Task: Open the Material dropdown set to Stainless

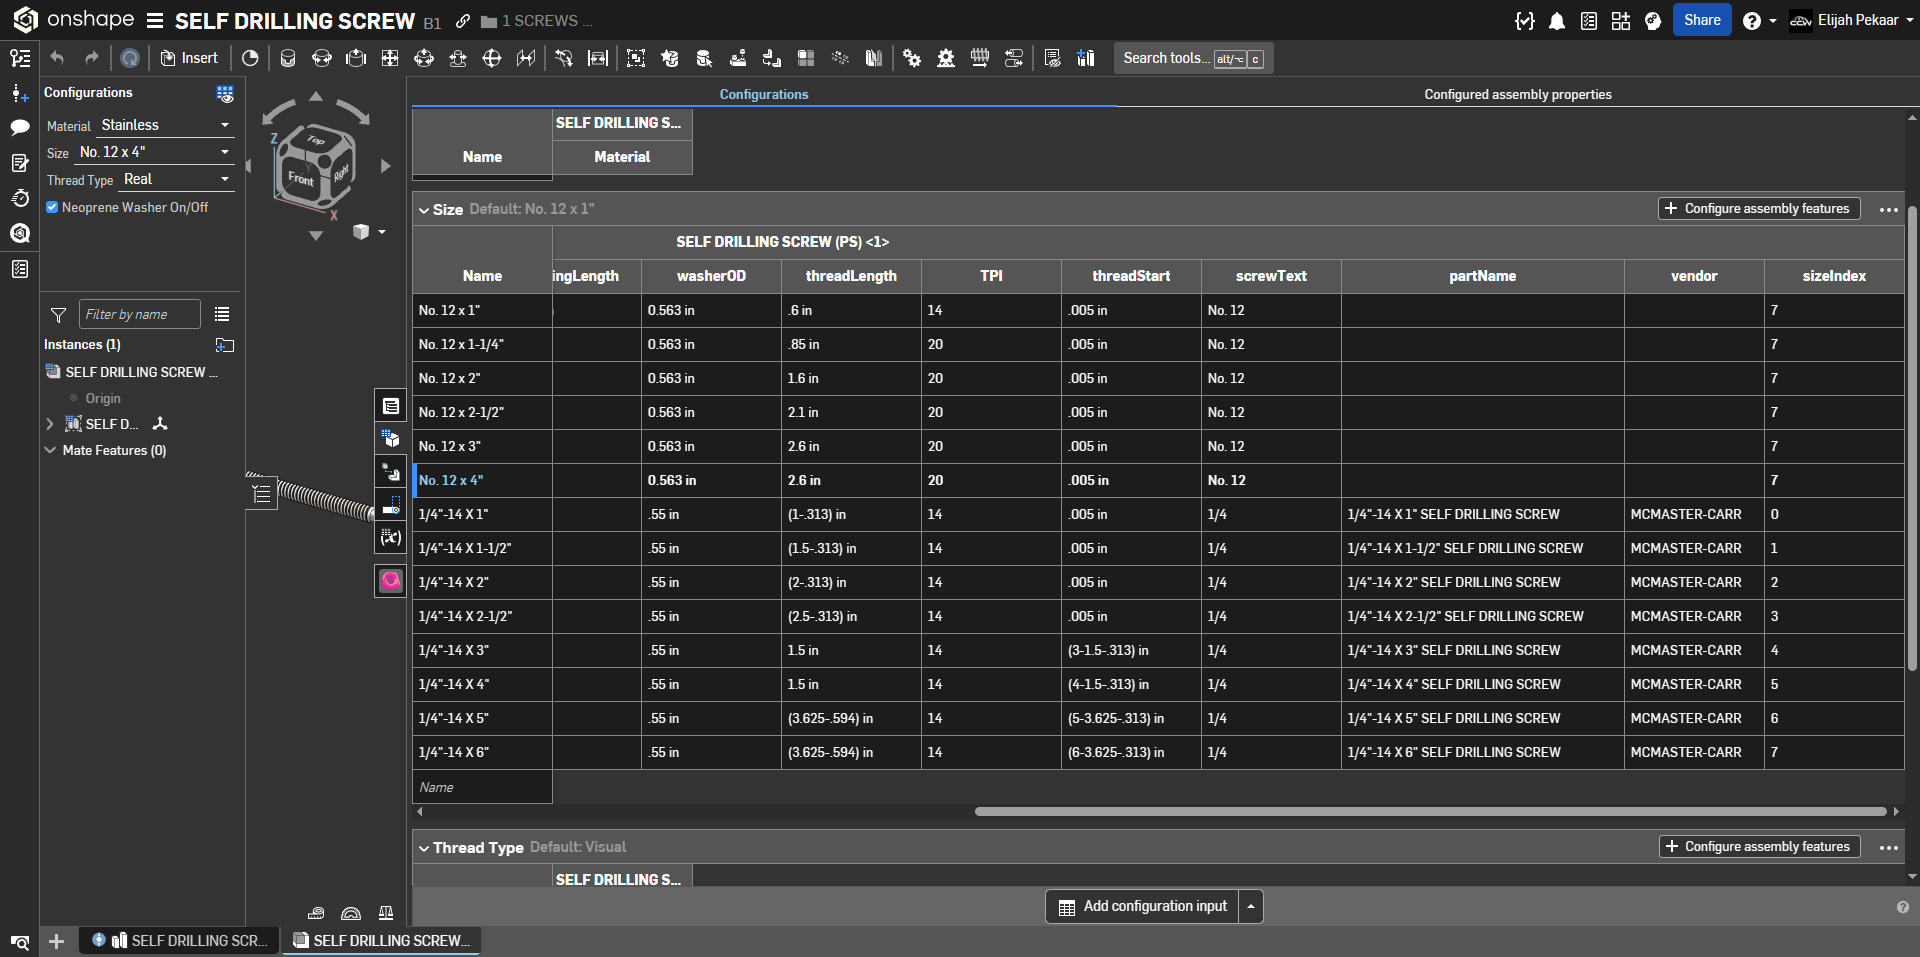Action: click(165, 125)
